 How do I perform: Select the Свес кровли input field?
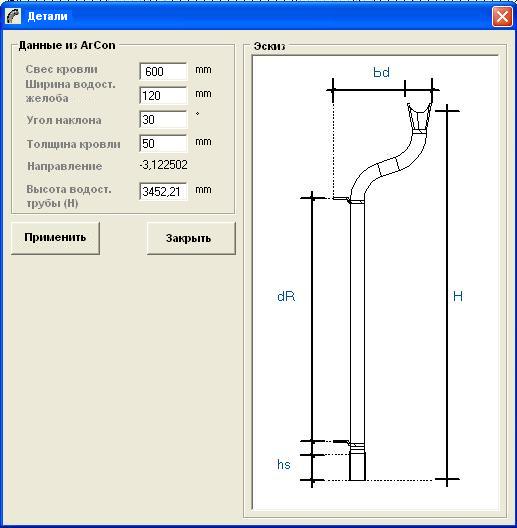click(163, 71)
